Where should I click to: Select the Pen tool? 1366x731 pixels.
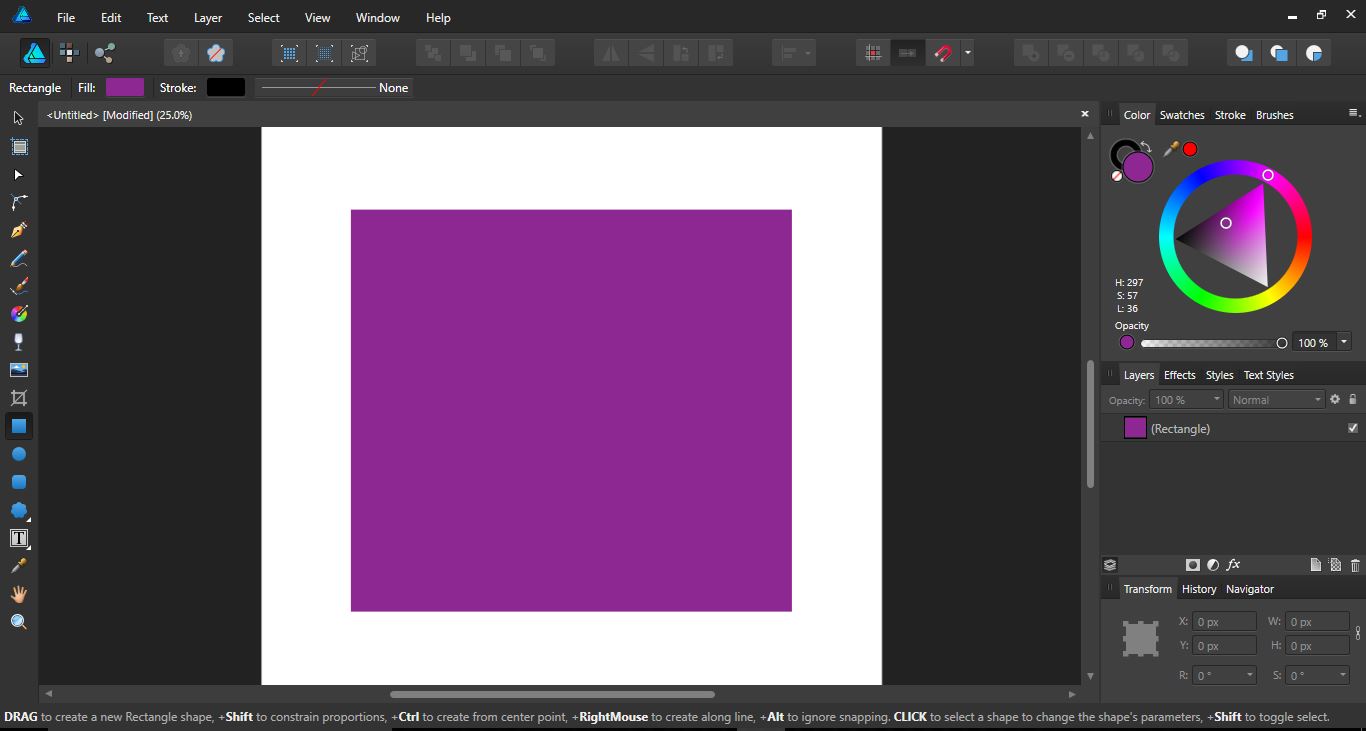click(18, 229)
